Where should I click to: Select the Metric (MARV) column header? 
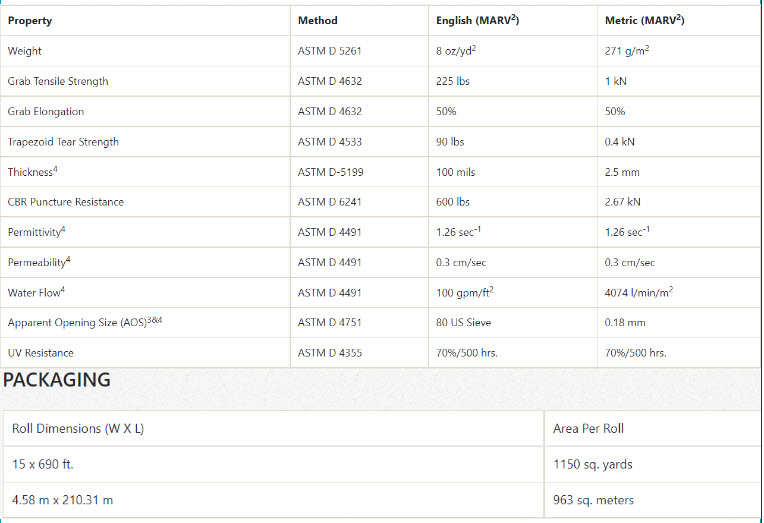(644, 20)
